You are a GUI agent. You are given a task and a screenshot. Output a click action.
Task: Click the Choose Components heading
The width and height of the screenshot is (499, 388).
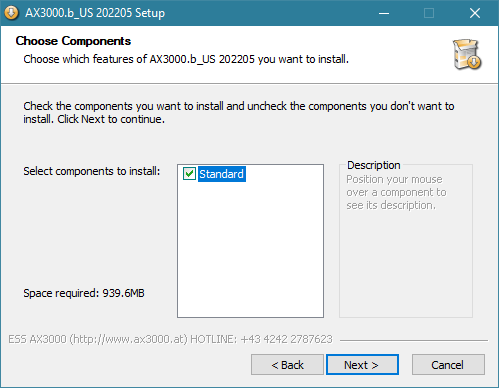point(73,41)
